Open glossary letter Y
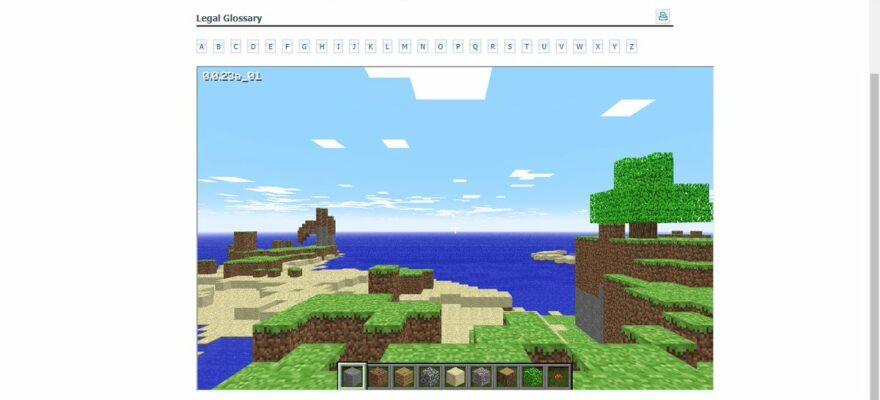Viewport: 880px width, 400px height. point(615,47)
